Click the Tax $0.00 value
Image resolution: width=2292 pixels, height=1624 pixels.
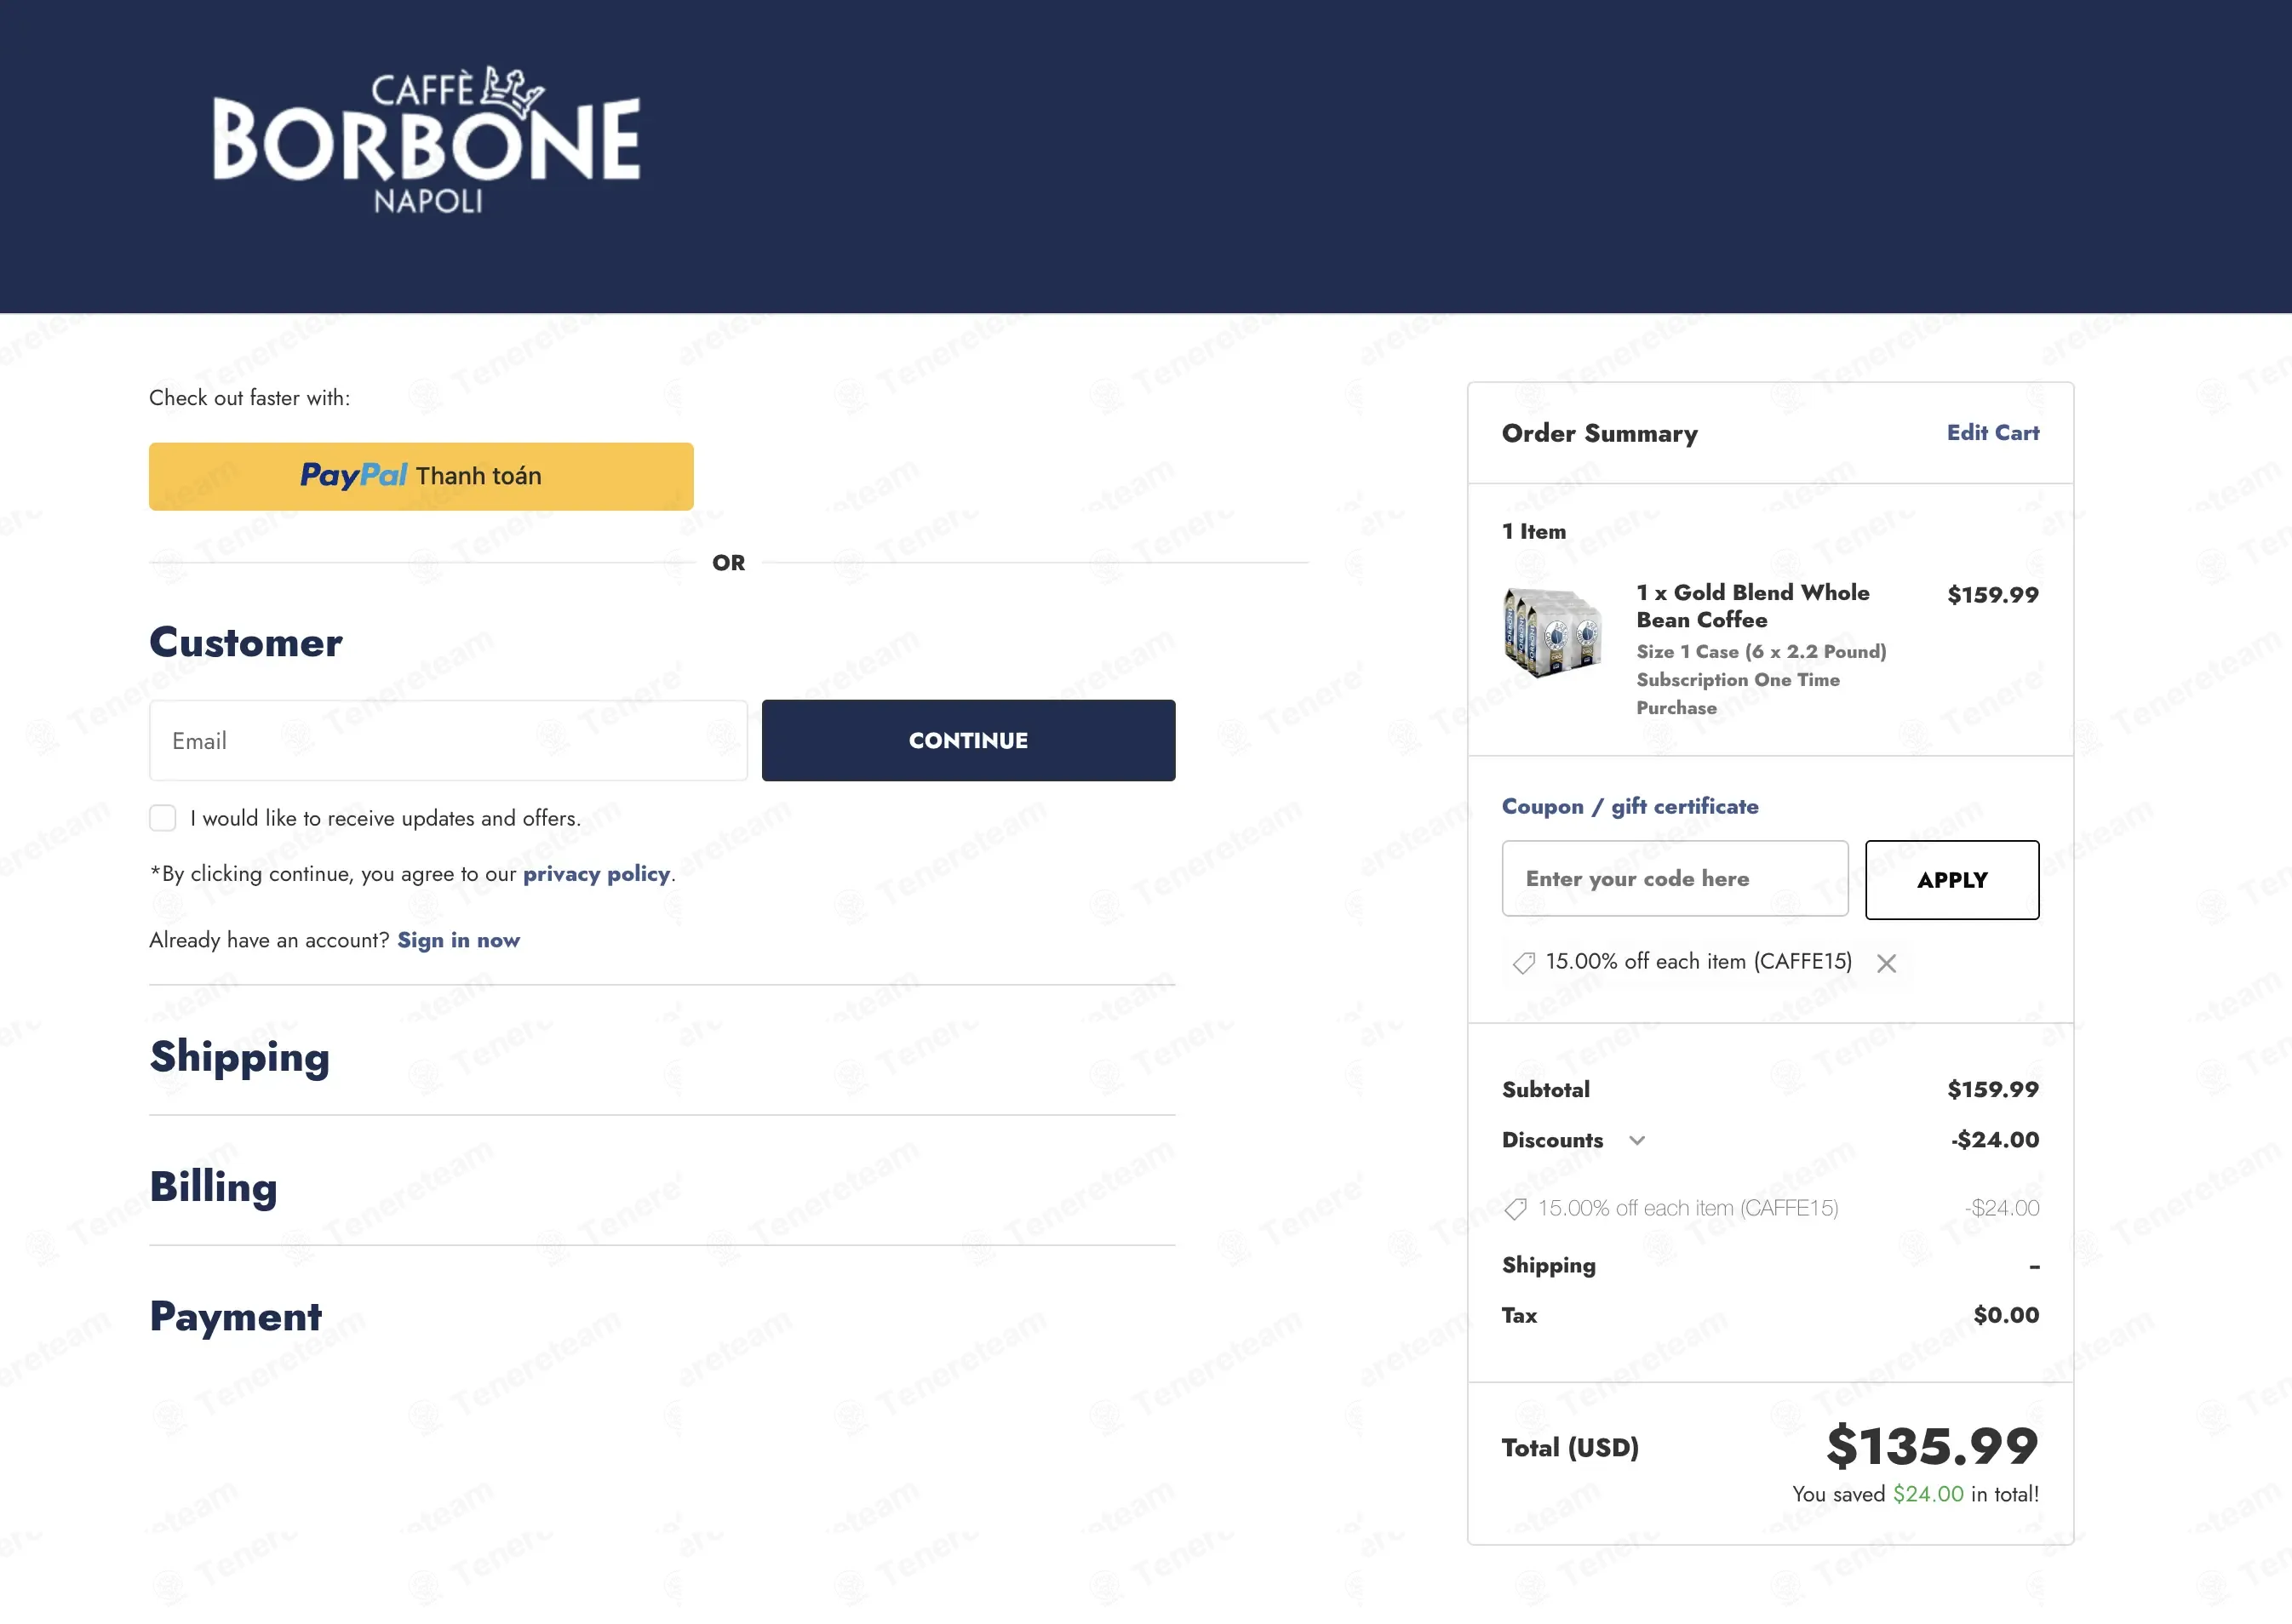pos(2006,1315)
